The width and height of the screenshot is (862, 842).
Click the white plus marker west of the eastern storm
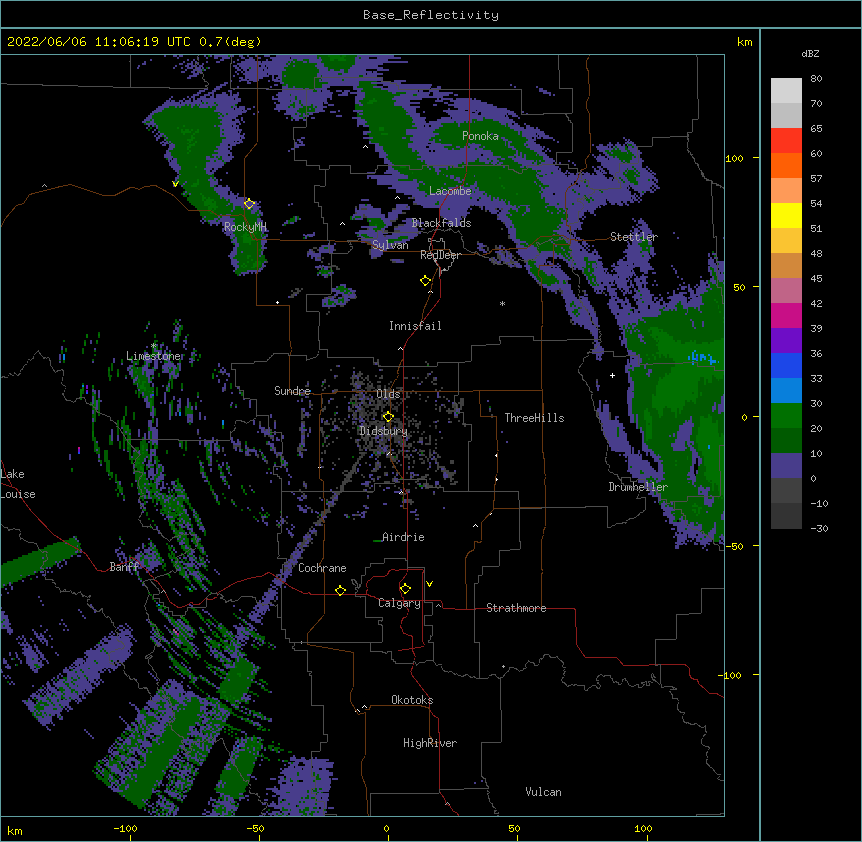pyautogui.click(x=612, y=375)
